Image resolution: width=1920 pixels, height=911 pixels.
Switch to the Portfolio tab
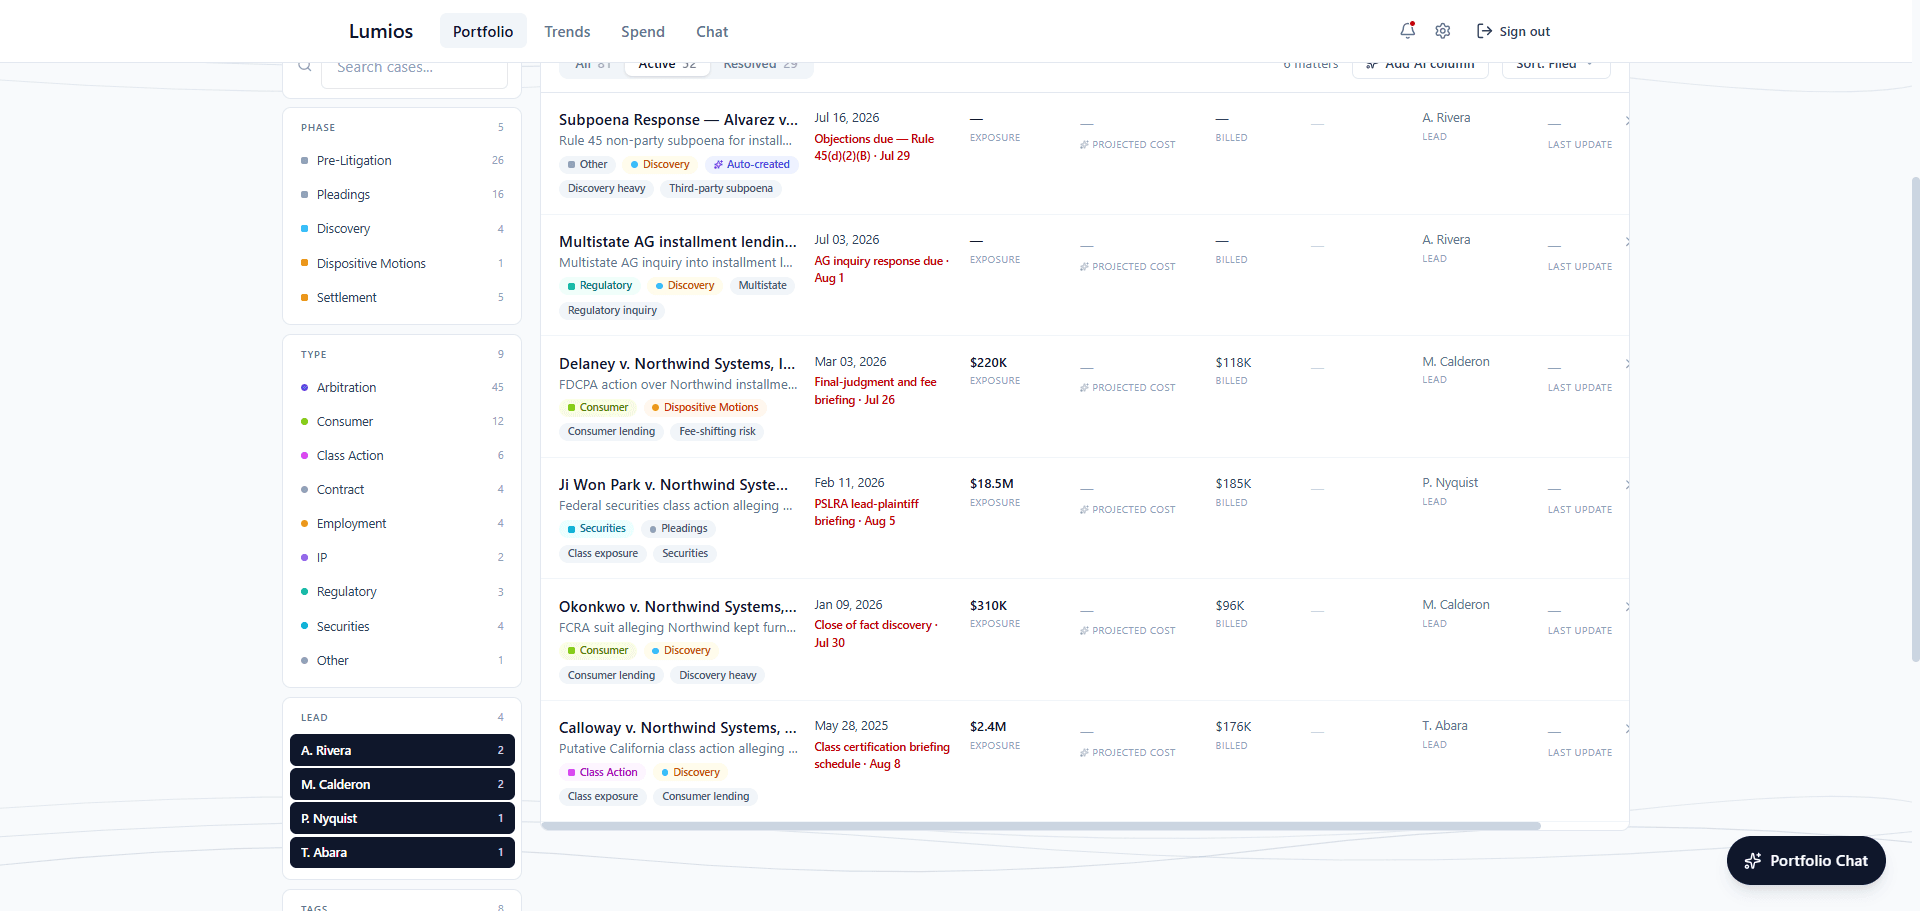pyautogui.click(x=483, y=31)
